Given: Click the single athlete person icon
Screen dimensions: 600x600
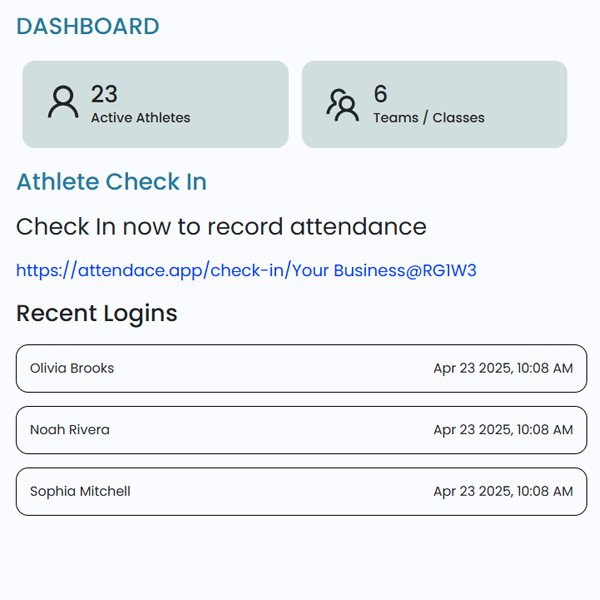Looking at the screenshot, I should click(x=63, y=103).
